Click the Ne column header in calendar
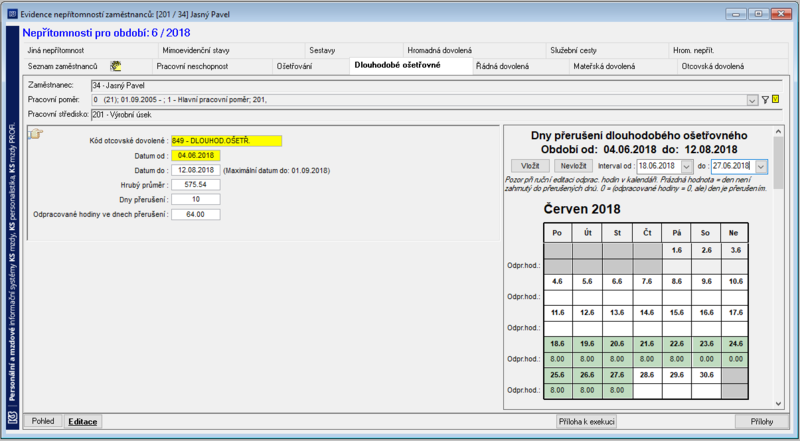This screenshot has height=441, width=800. tap(734, 233)
